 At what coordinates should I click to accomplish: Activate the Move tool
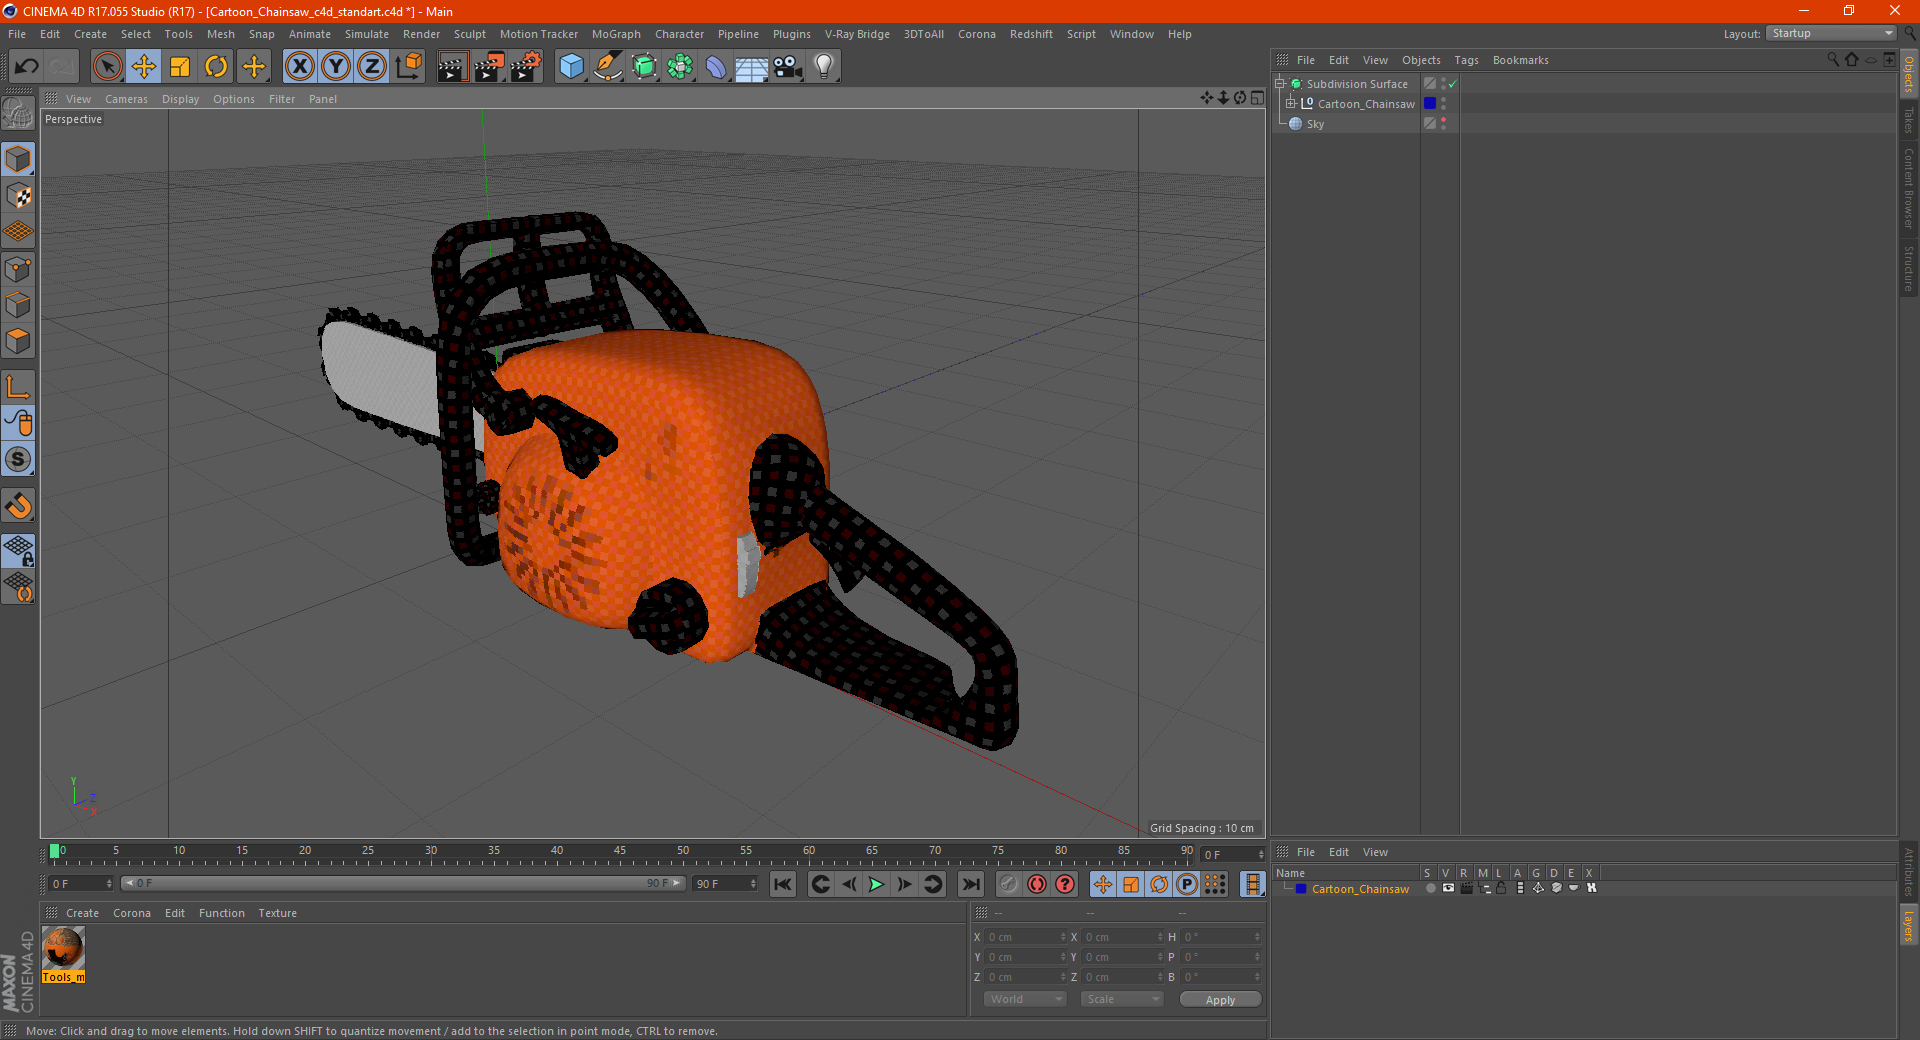143,67
